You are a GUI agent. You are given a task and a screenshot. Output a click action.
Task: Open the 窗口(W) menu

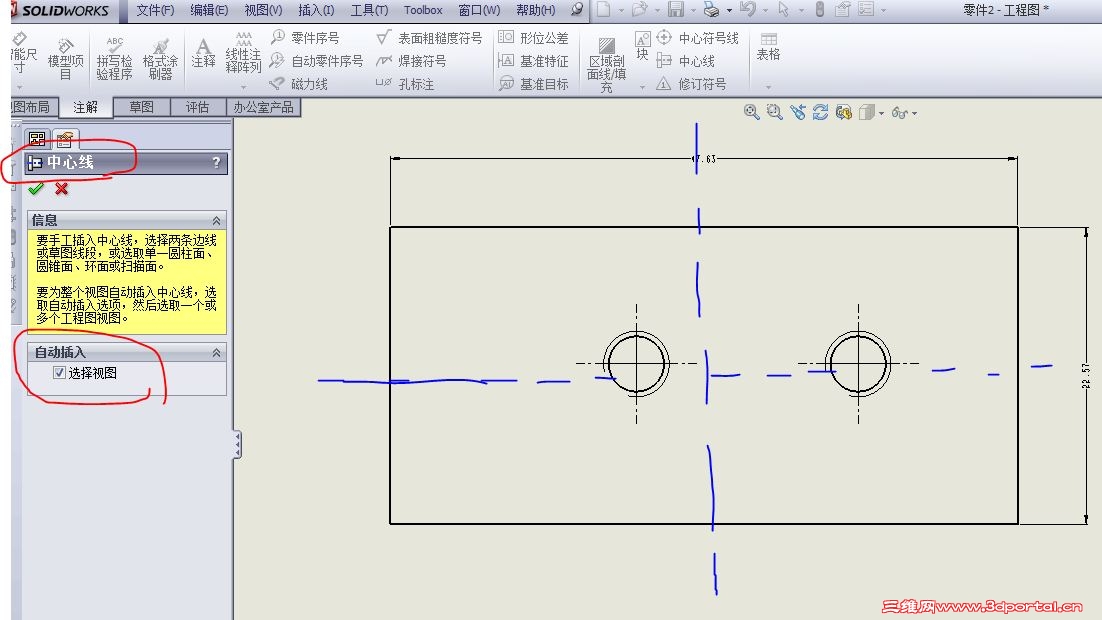pos(479,10)
